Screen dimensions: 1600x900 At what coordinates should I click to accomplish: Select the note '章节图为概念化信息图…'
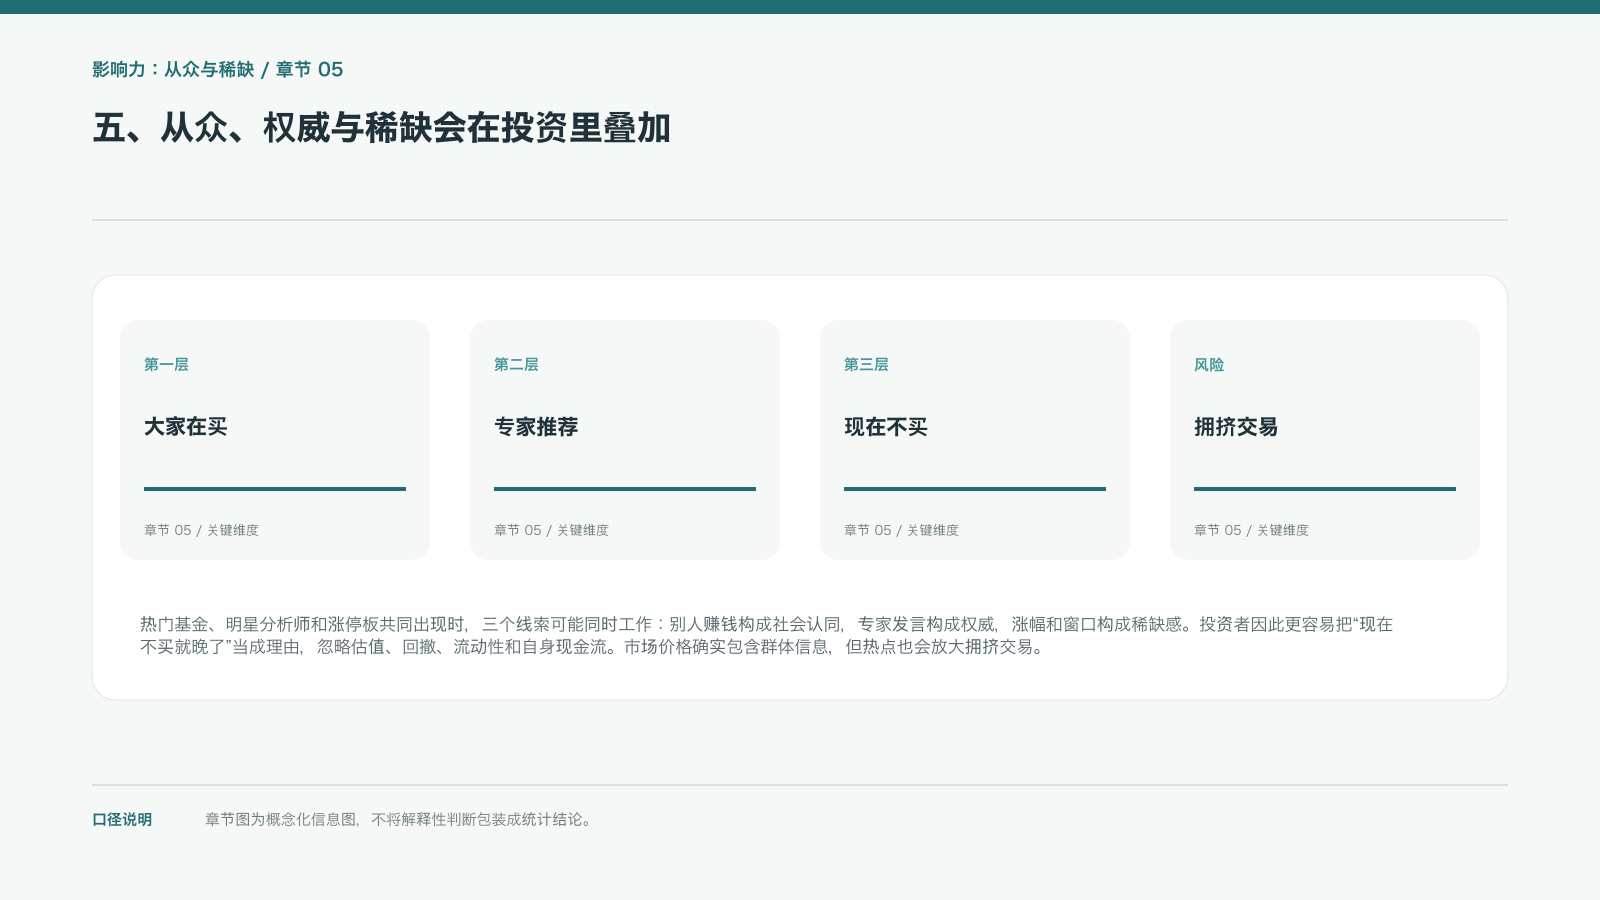[x=400, y=819]
